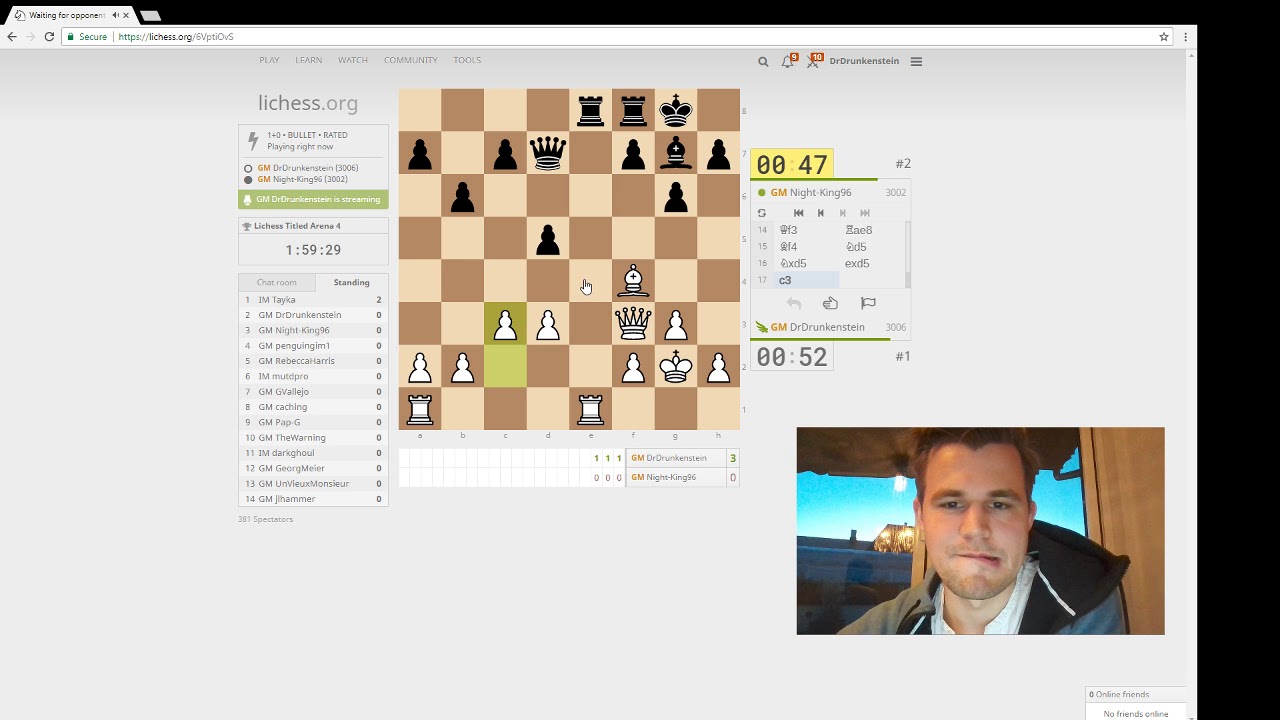Viewport: 1280px width, 720px height.
Task: Open the hamburger menu icon
Action: pyautogui.click(x=916, y=61)
